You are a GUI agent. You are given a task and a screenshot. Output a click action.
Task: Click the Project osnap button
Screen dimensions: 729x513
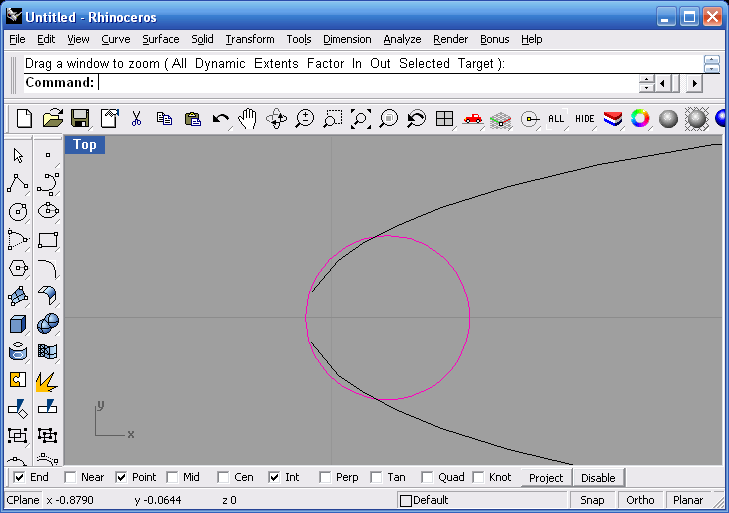pos(546,478)
